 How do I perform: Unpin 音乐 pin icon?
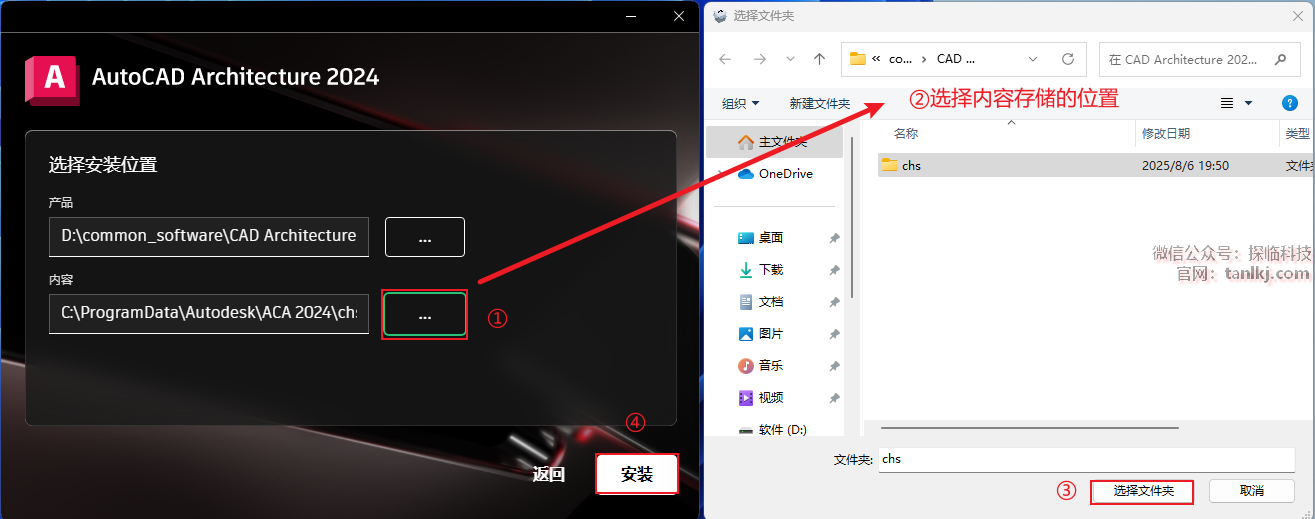[x=834, y=366]
